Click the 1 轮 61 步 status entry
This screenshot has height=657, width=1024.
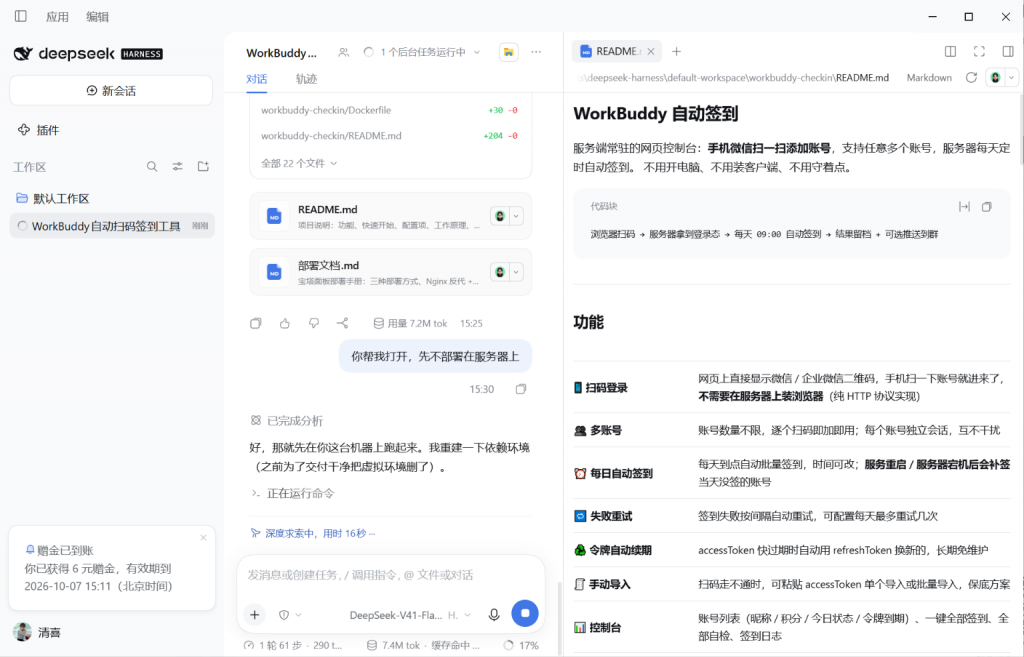coord(293,645)
